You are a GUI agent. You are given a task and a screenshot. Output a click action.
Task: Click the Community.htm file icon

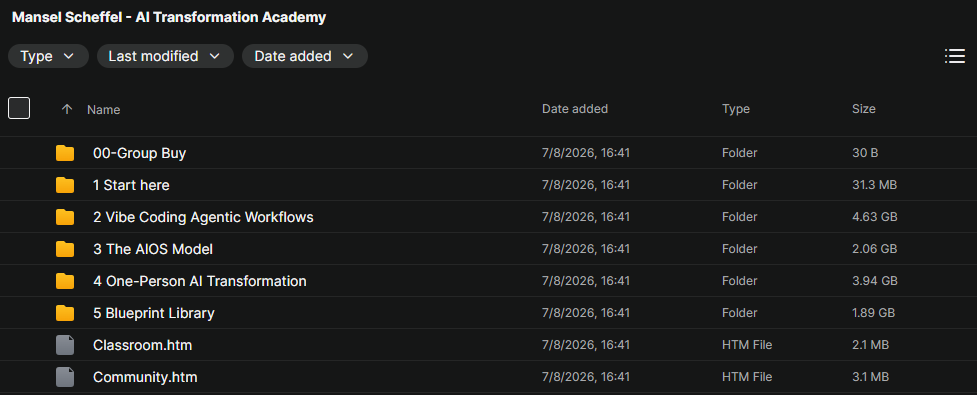(x=65, y=377)
